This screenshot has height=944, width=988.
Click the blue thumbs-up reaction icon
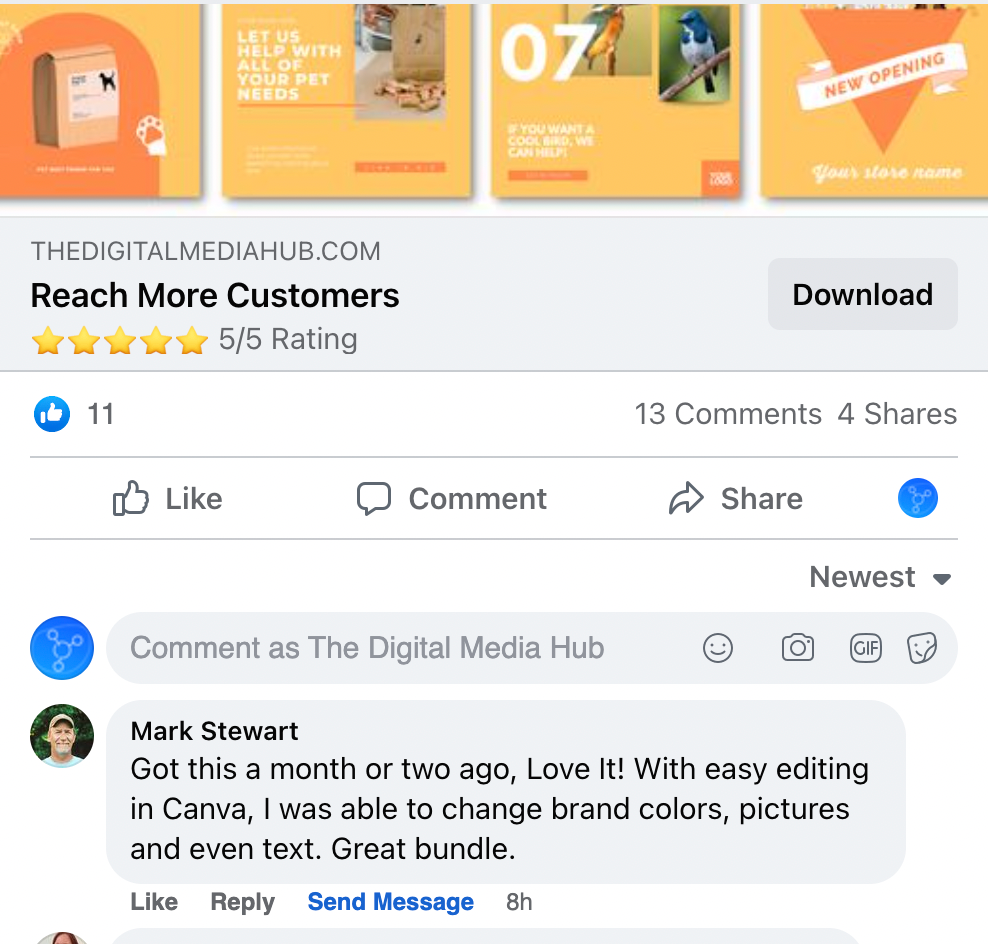52,414
